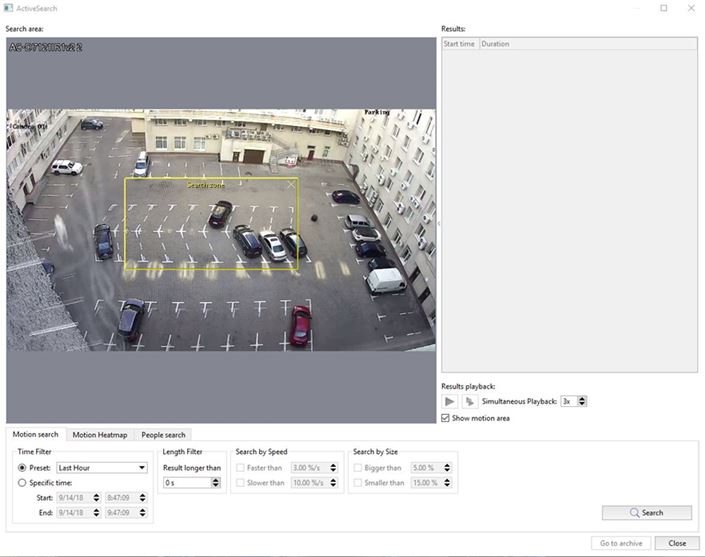Click the Close button at bottom right

pyautogui.click(x=677, y=543)
